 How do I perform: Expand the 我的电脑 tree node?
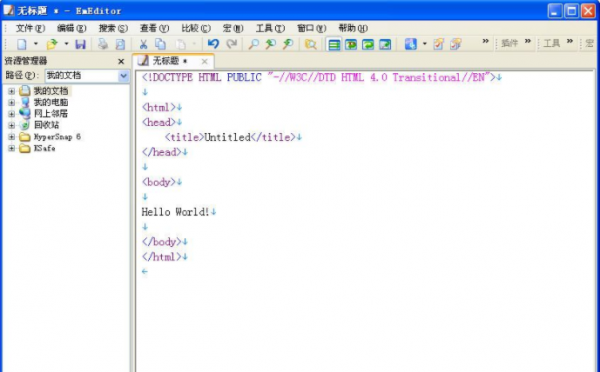coord(11,103)
